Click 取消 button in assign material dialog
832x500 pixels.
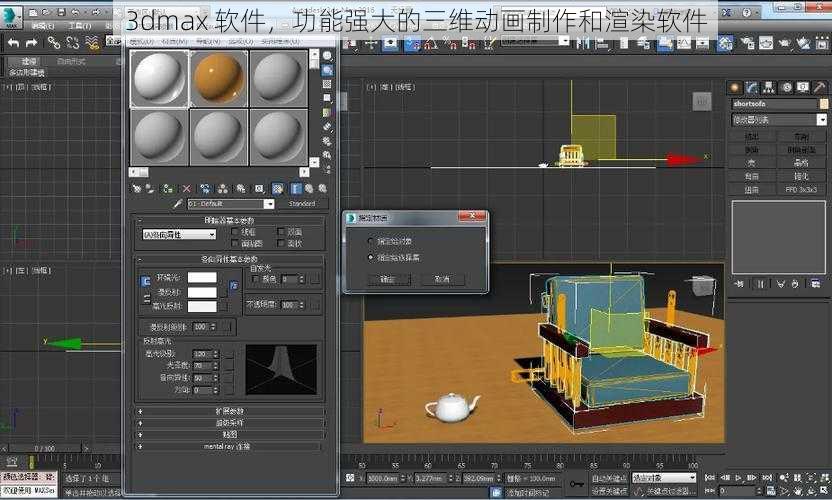(x=443, y=279)
